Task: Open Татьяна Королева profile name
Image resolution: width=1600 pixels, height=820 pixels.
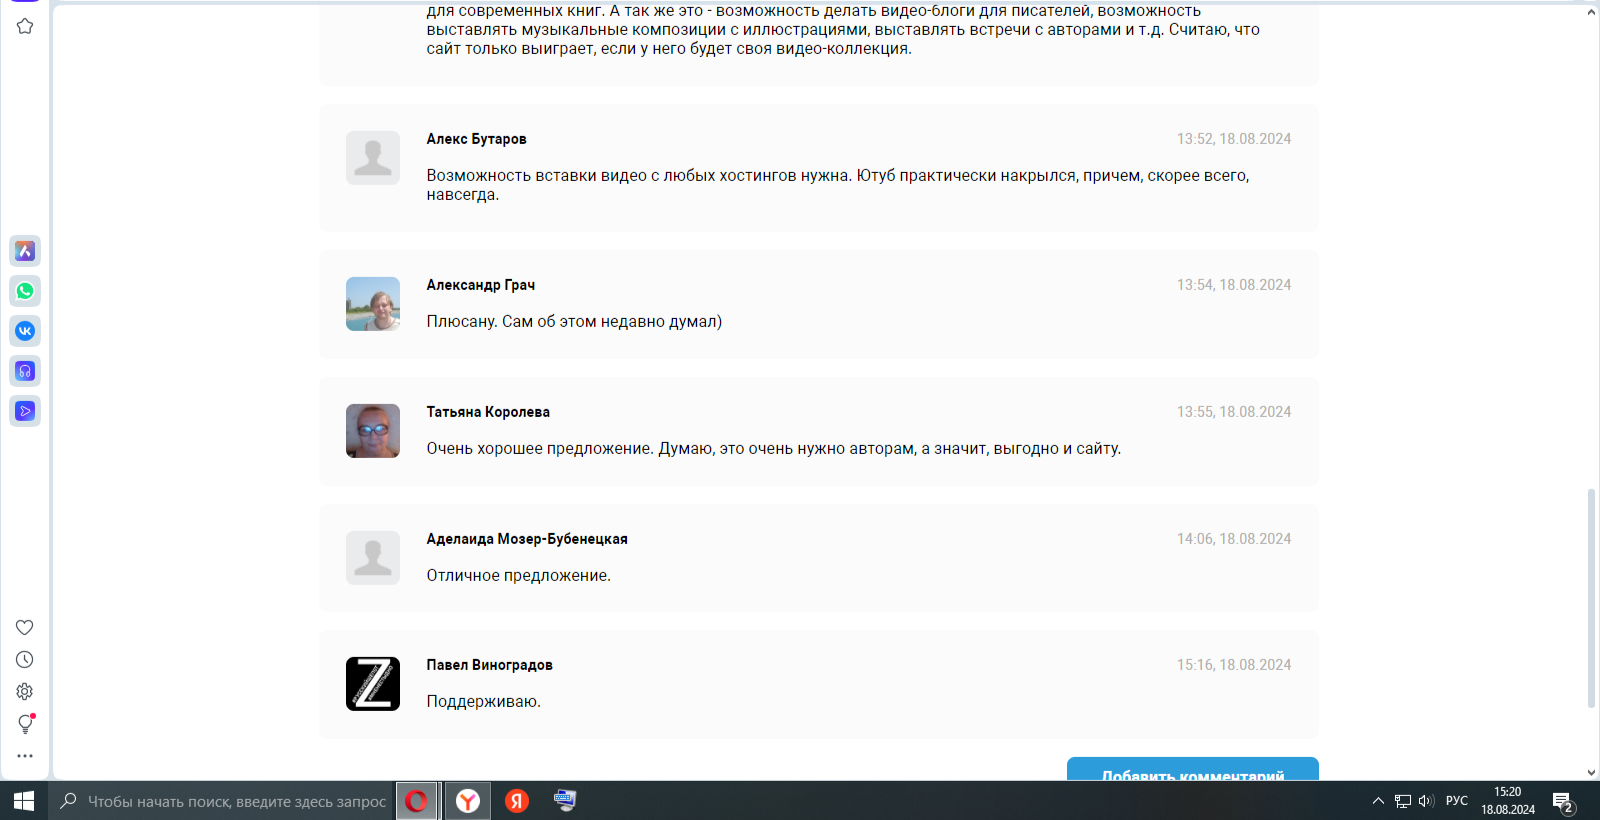Action: [x=488, y=412]
